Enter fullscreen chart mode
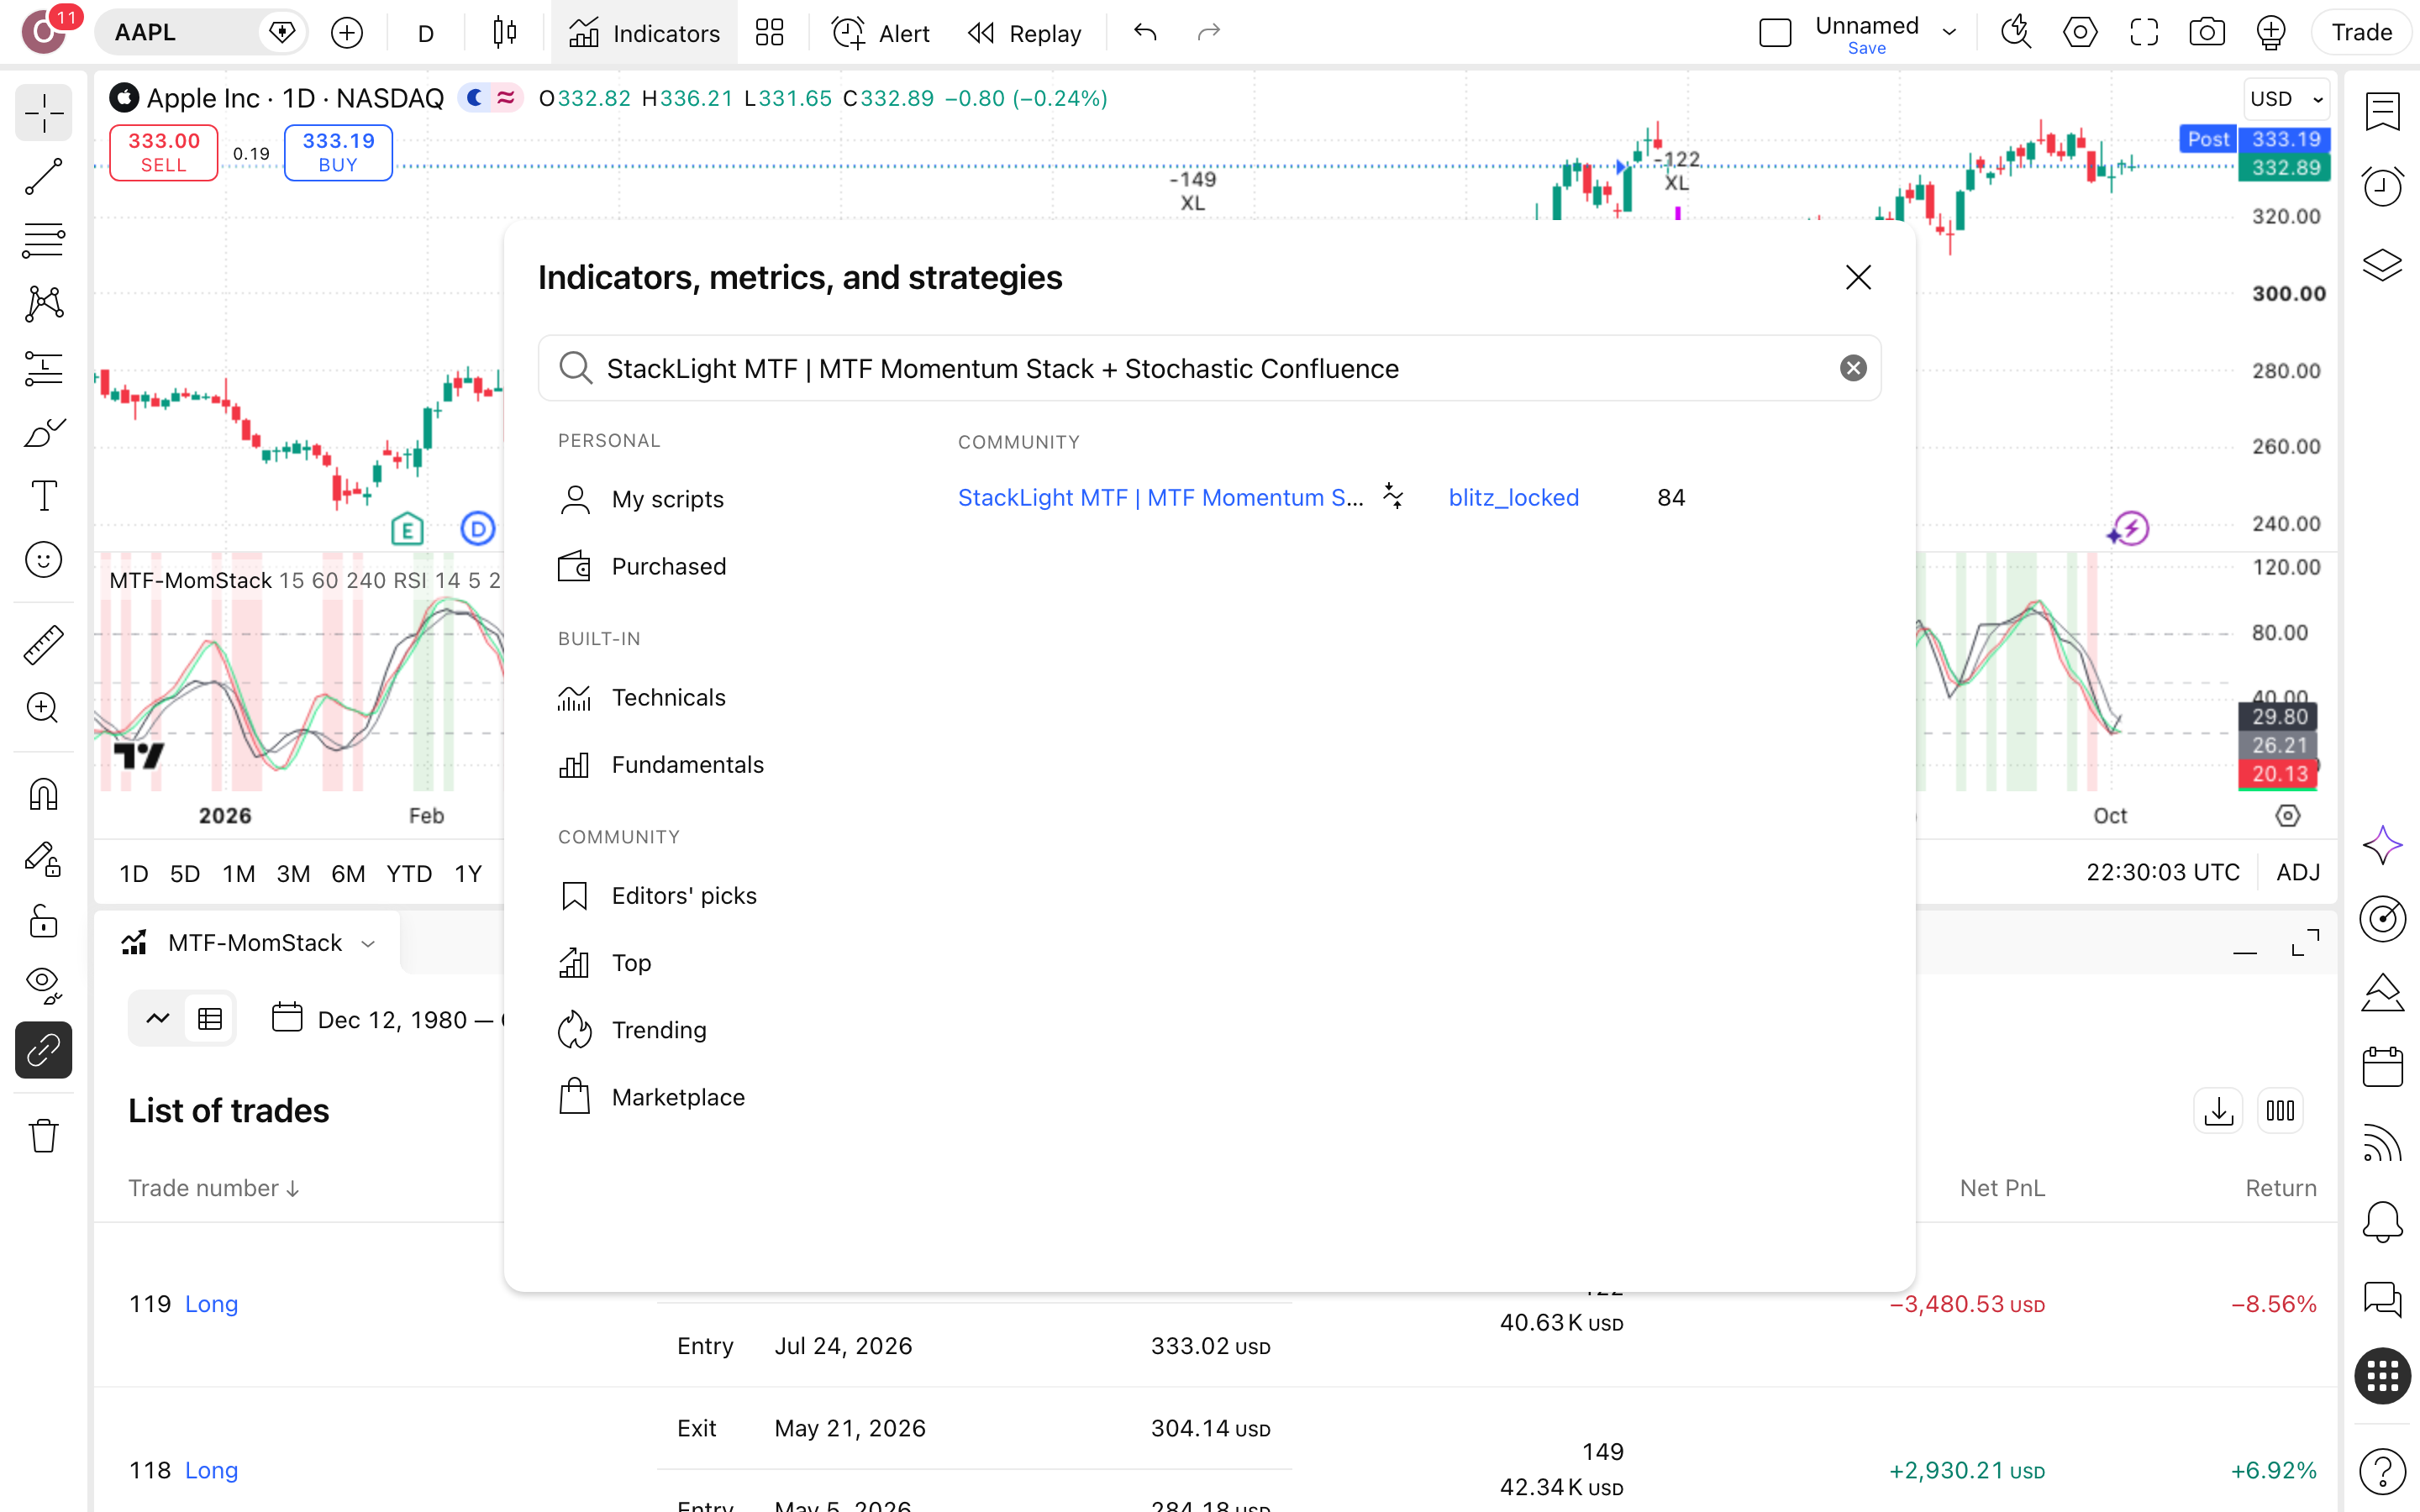The image size is (2420, 1512). (2144, 33)
